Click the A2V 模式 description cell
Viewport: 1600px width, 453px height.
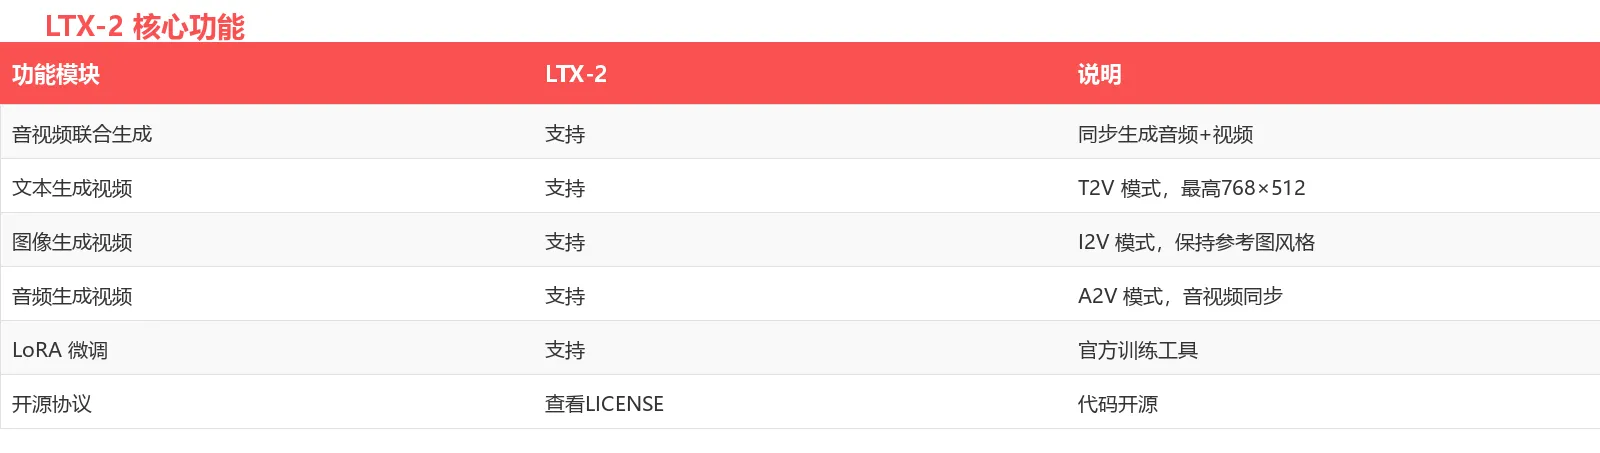tap(1180, 296)
